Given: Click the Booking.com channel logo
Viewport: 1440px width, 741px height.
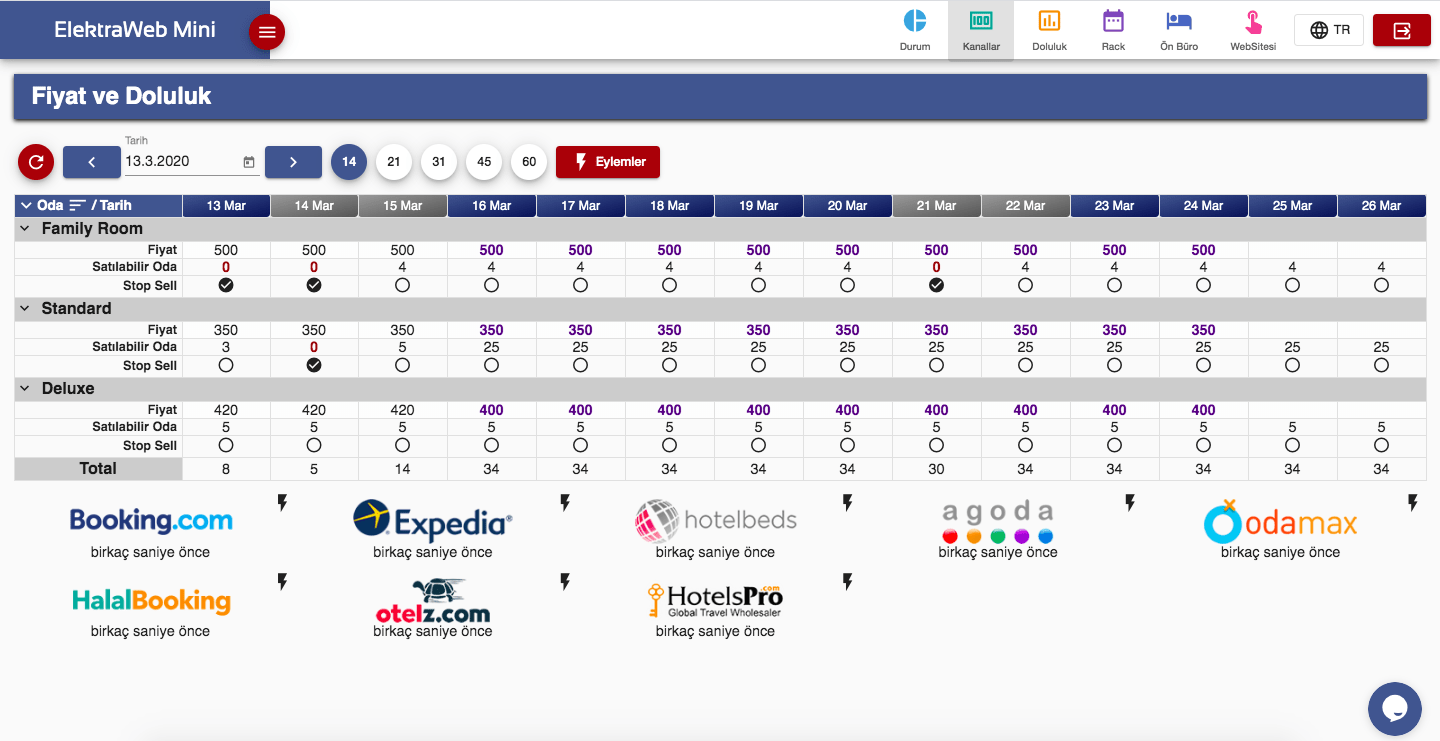Looking at the screenshot, I should coord(151,520).
